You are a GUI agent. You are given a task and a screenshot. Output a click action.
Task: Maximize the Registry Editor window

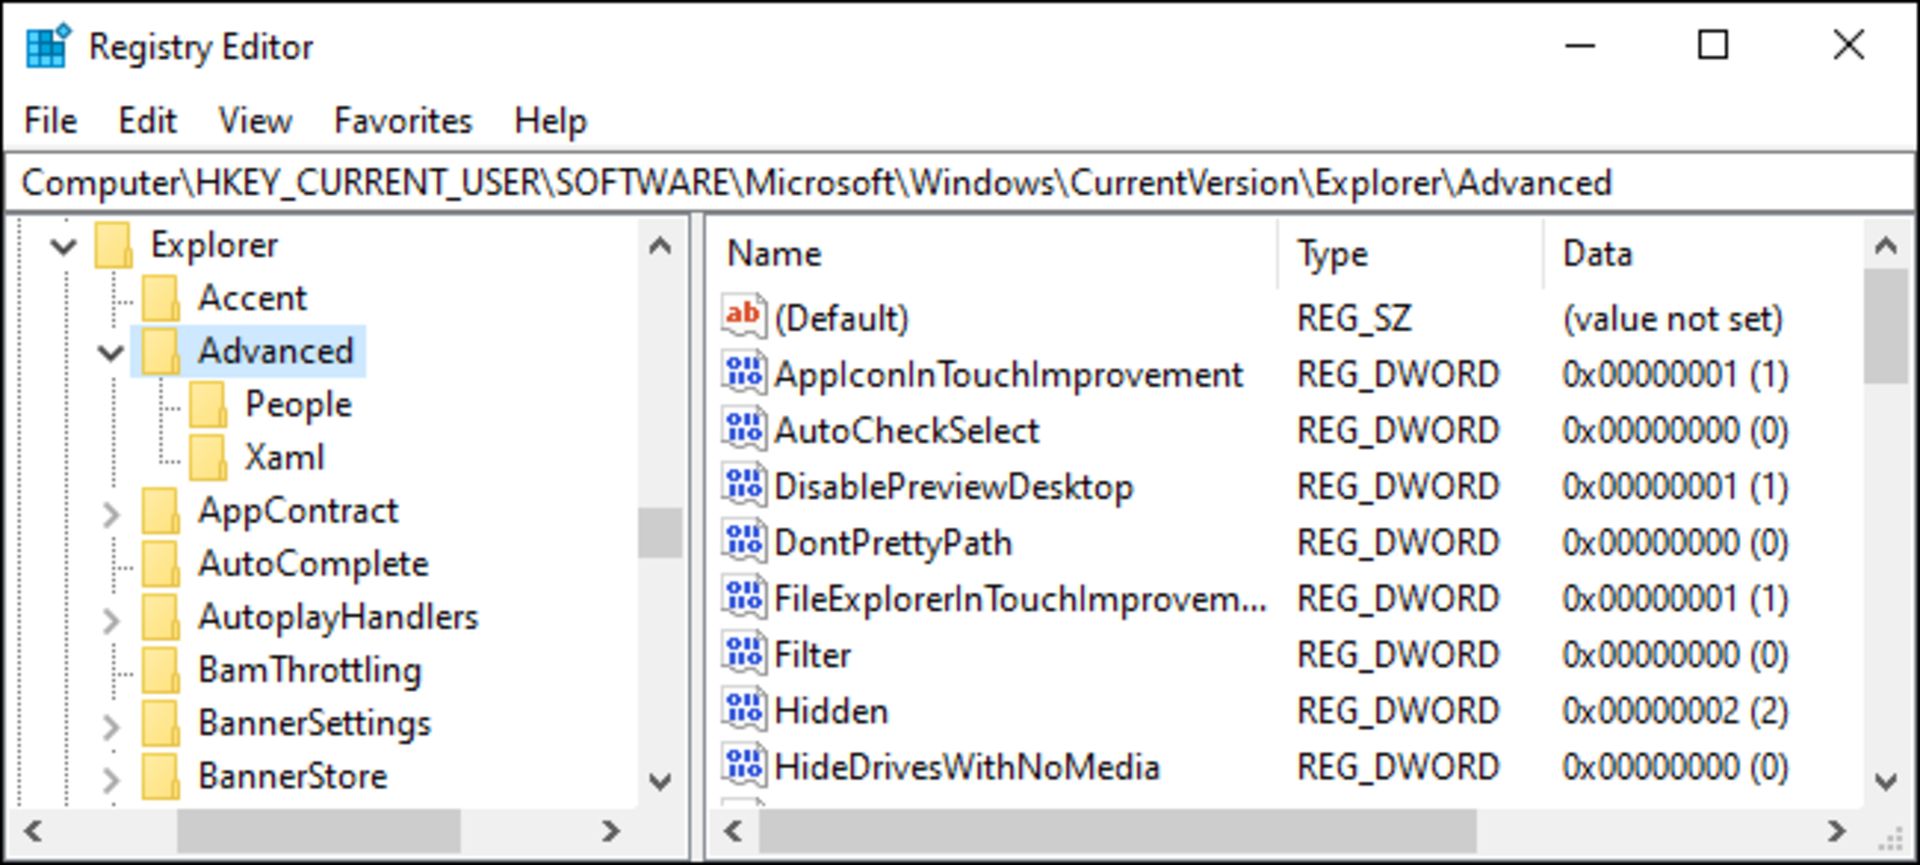tap(1713, 45)
